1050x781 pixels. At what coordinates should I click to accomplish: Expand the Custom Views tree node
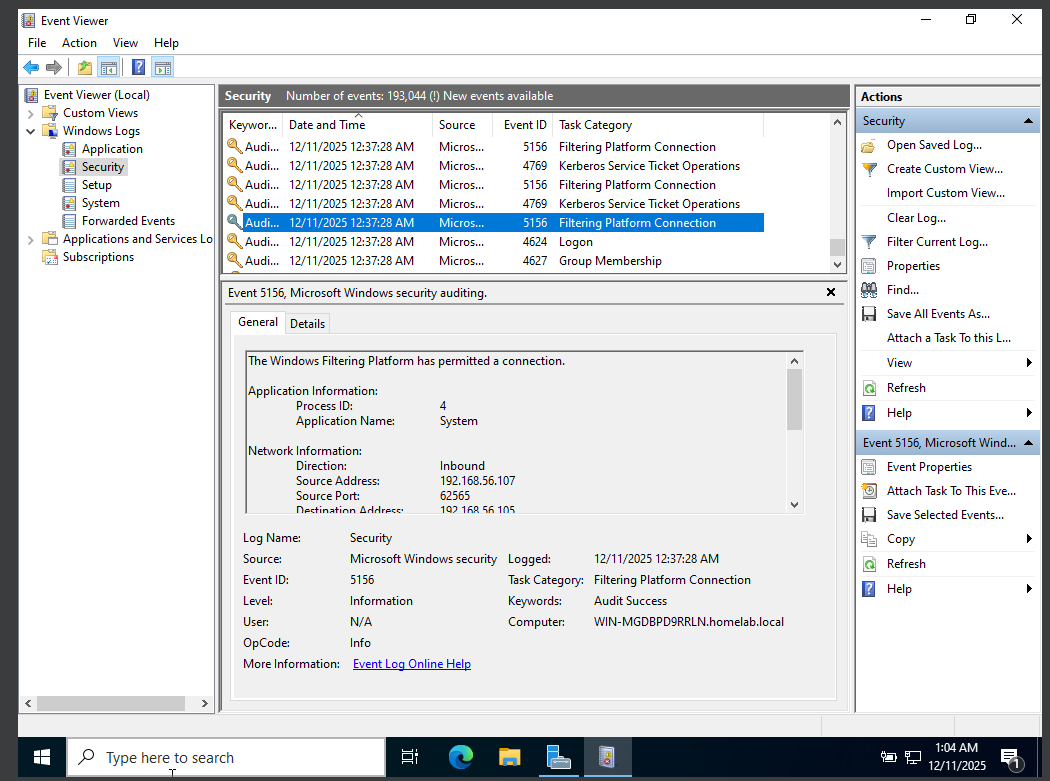[x=30, y=113]
